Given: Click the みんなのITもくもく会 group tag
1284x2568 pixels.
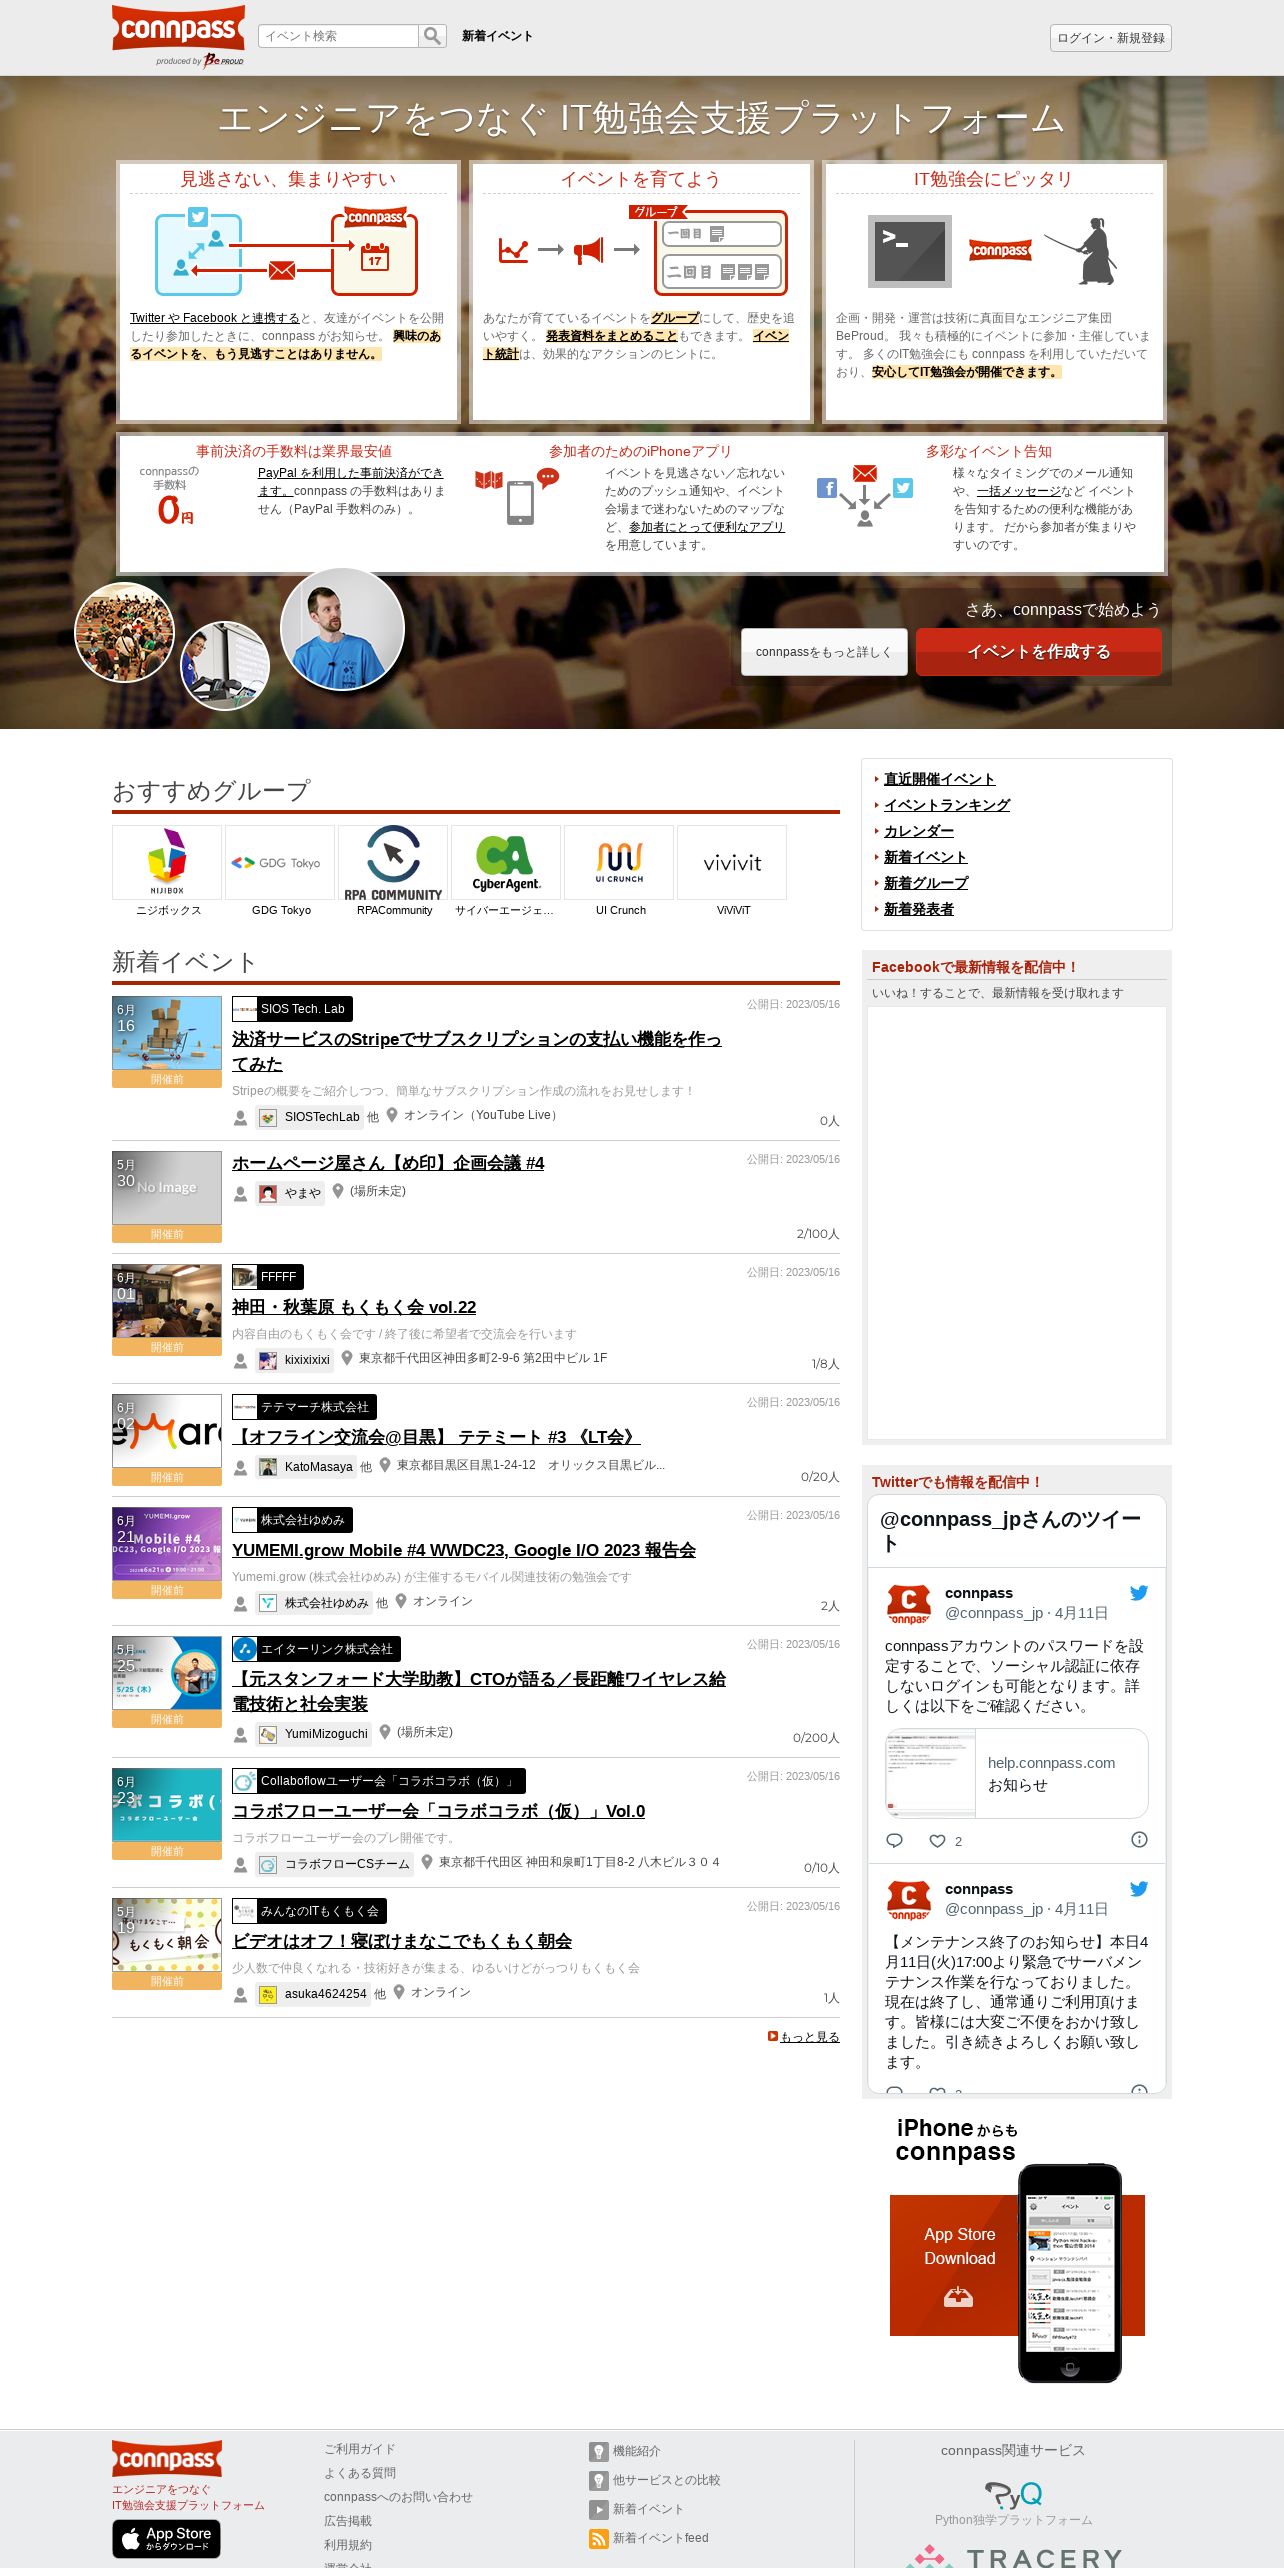Looking at the screenshot, I should [309, 1911].
